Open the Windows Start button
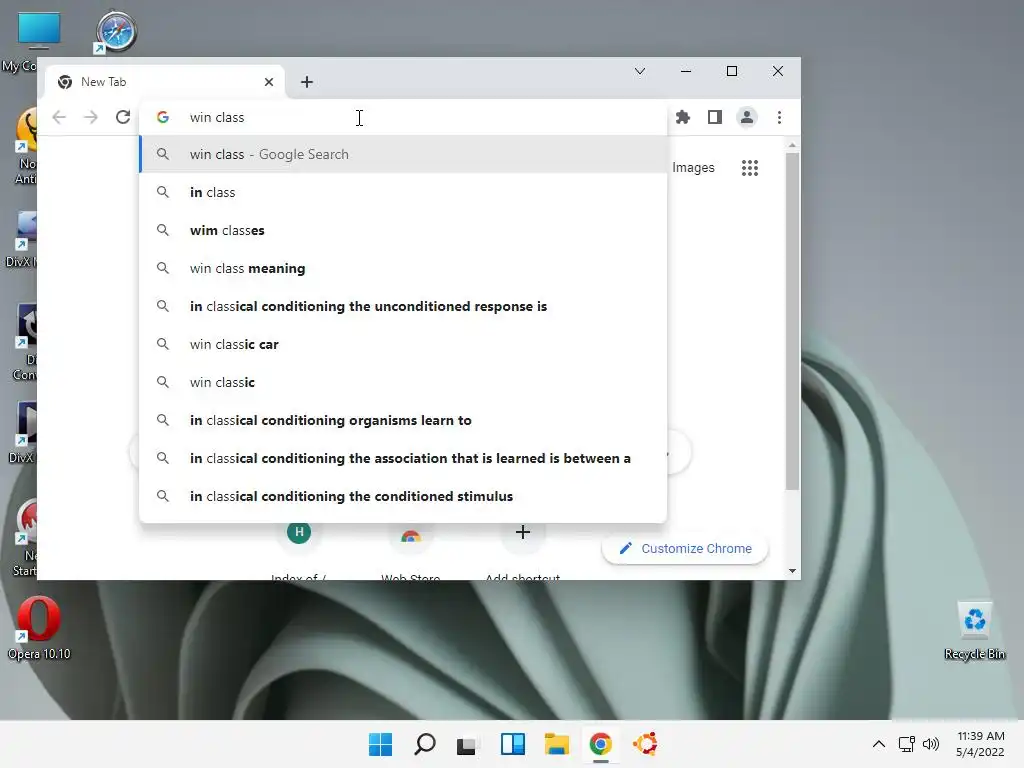Screen dimensions: 1024x768 click(x=380, y=744)
